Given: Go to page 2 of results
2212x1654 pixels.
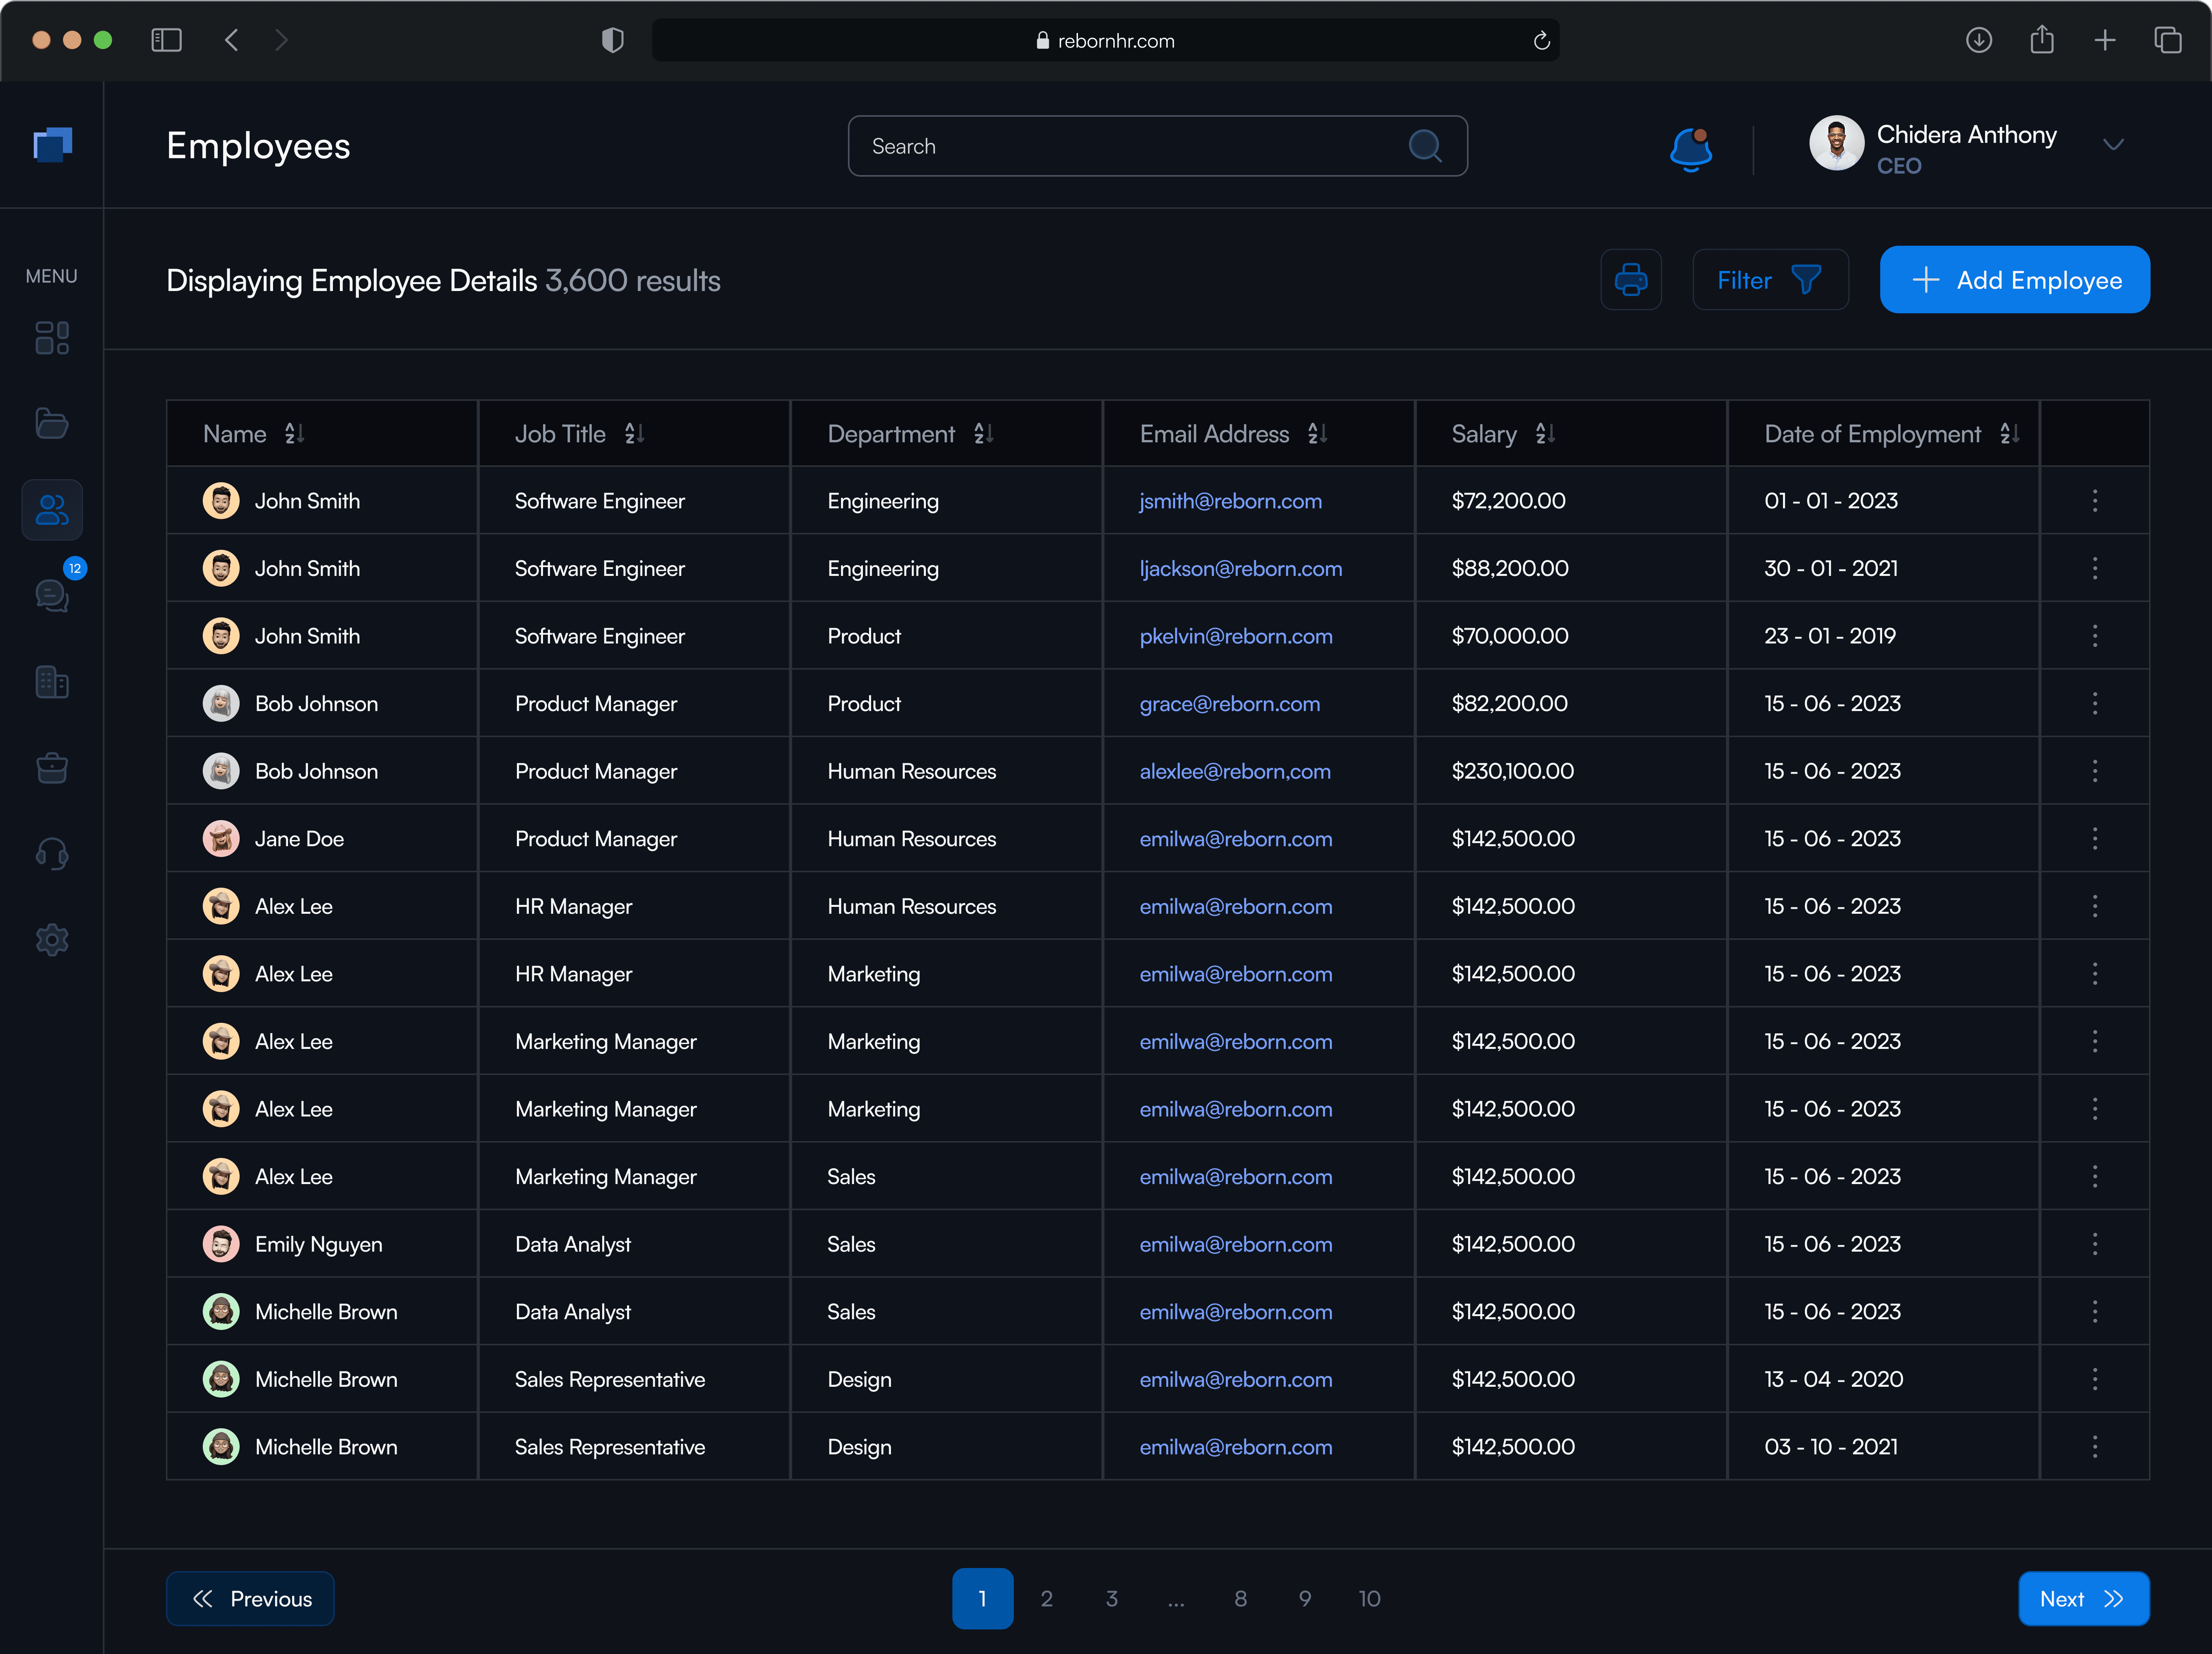Looking at the screenshot, I should [1047, 1599].
